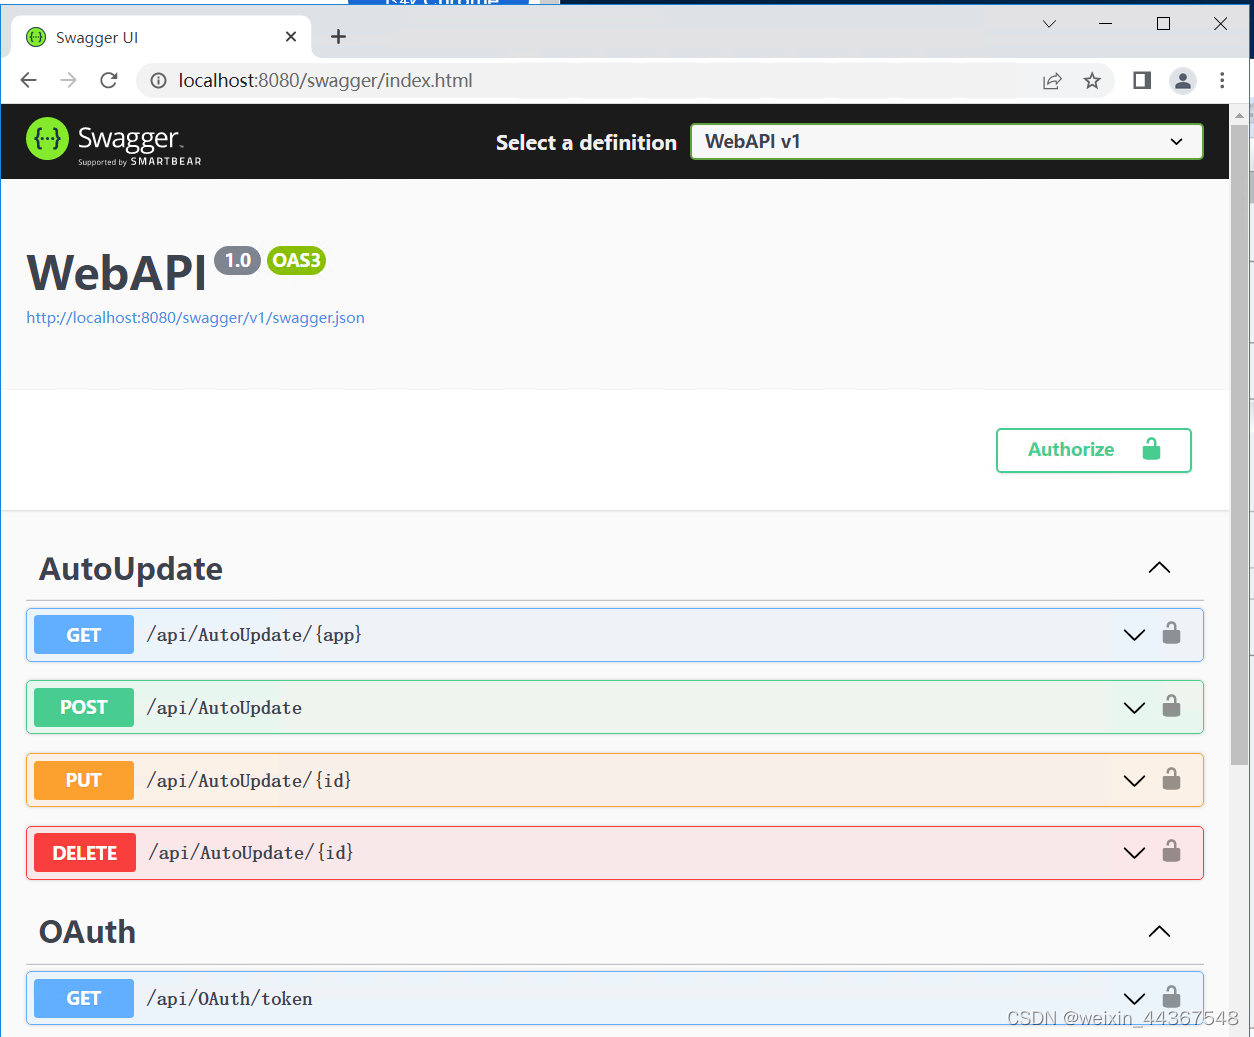Expand DELETE /api/AutoUpdate/{id} with its chevron

tap(1134, 853)
